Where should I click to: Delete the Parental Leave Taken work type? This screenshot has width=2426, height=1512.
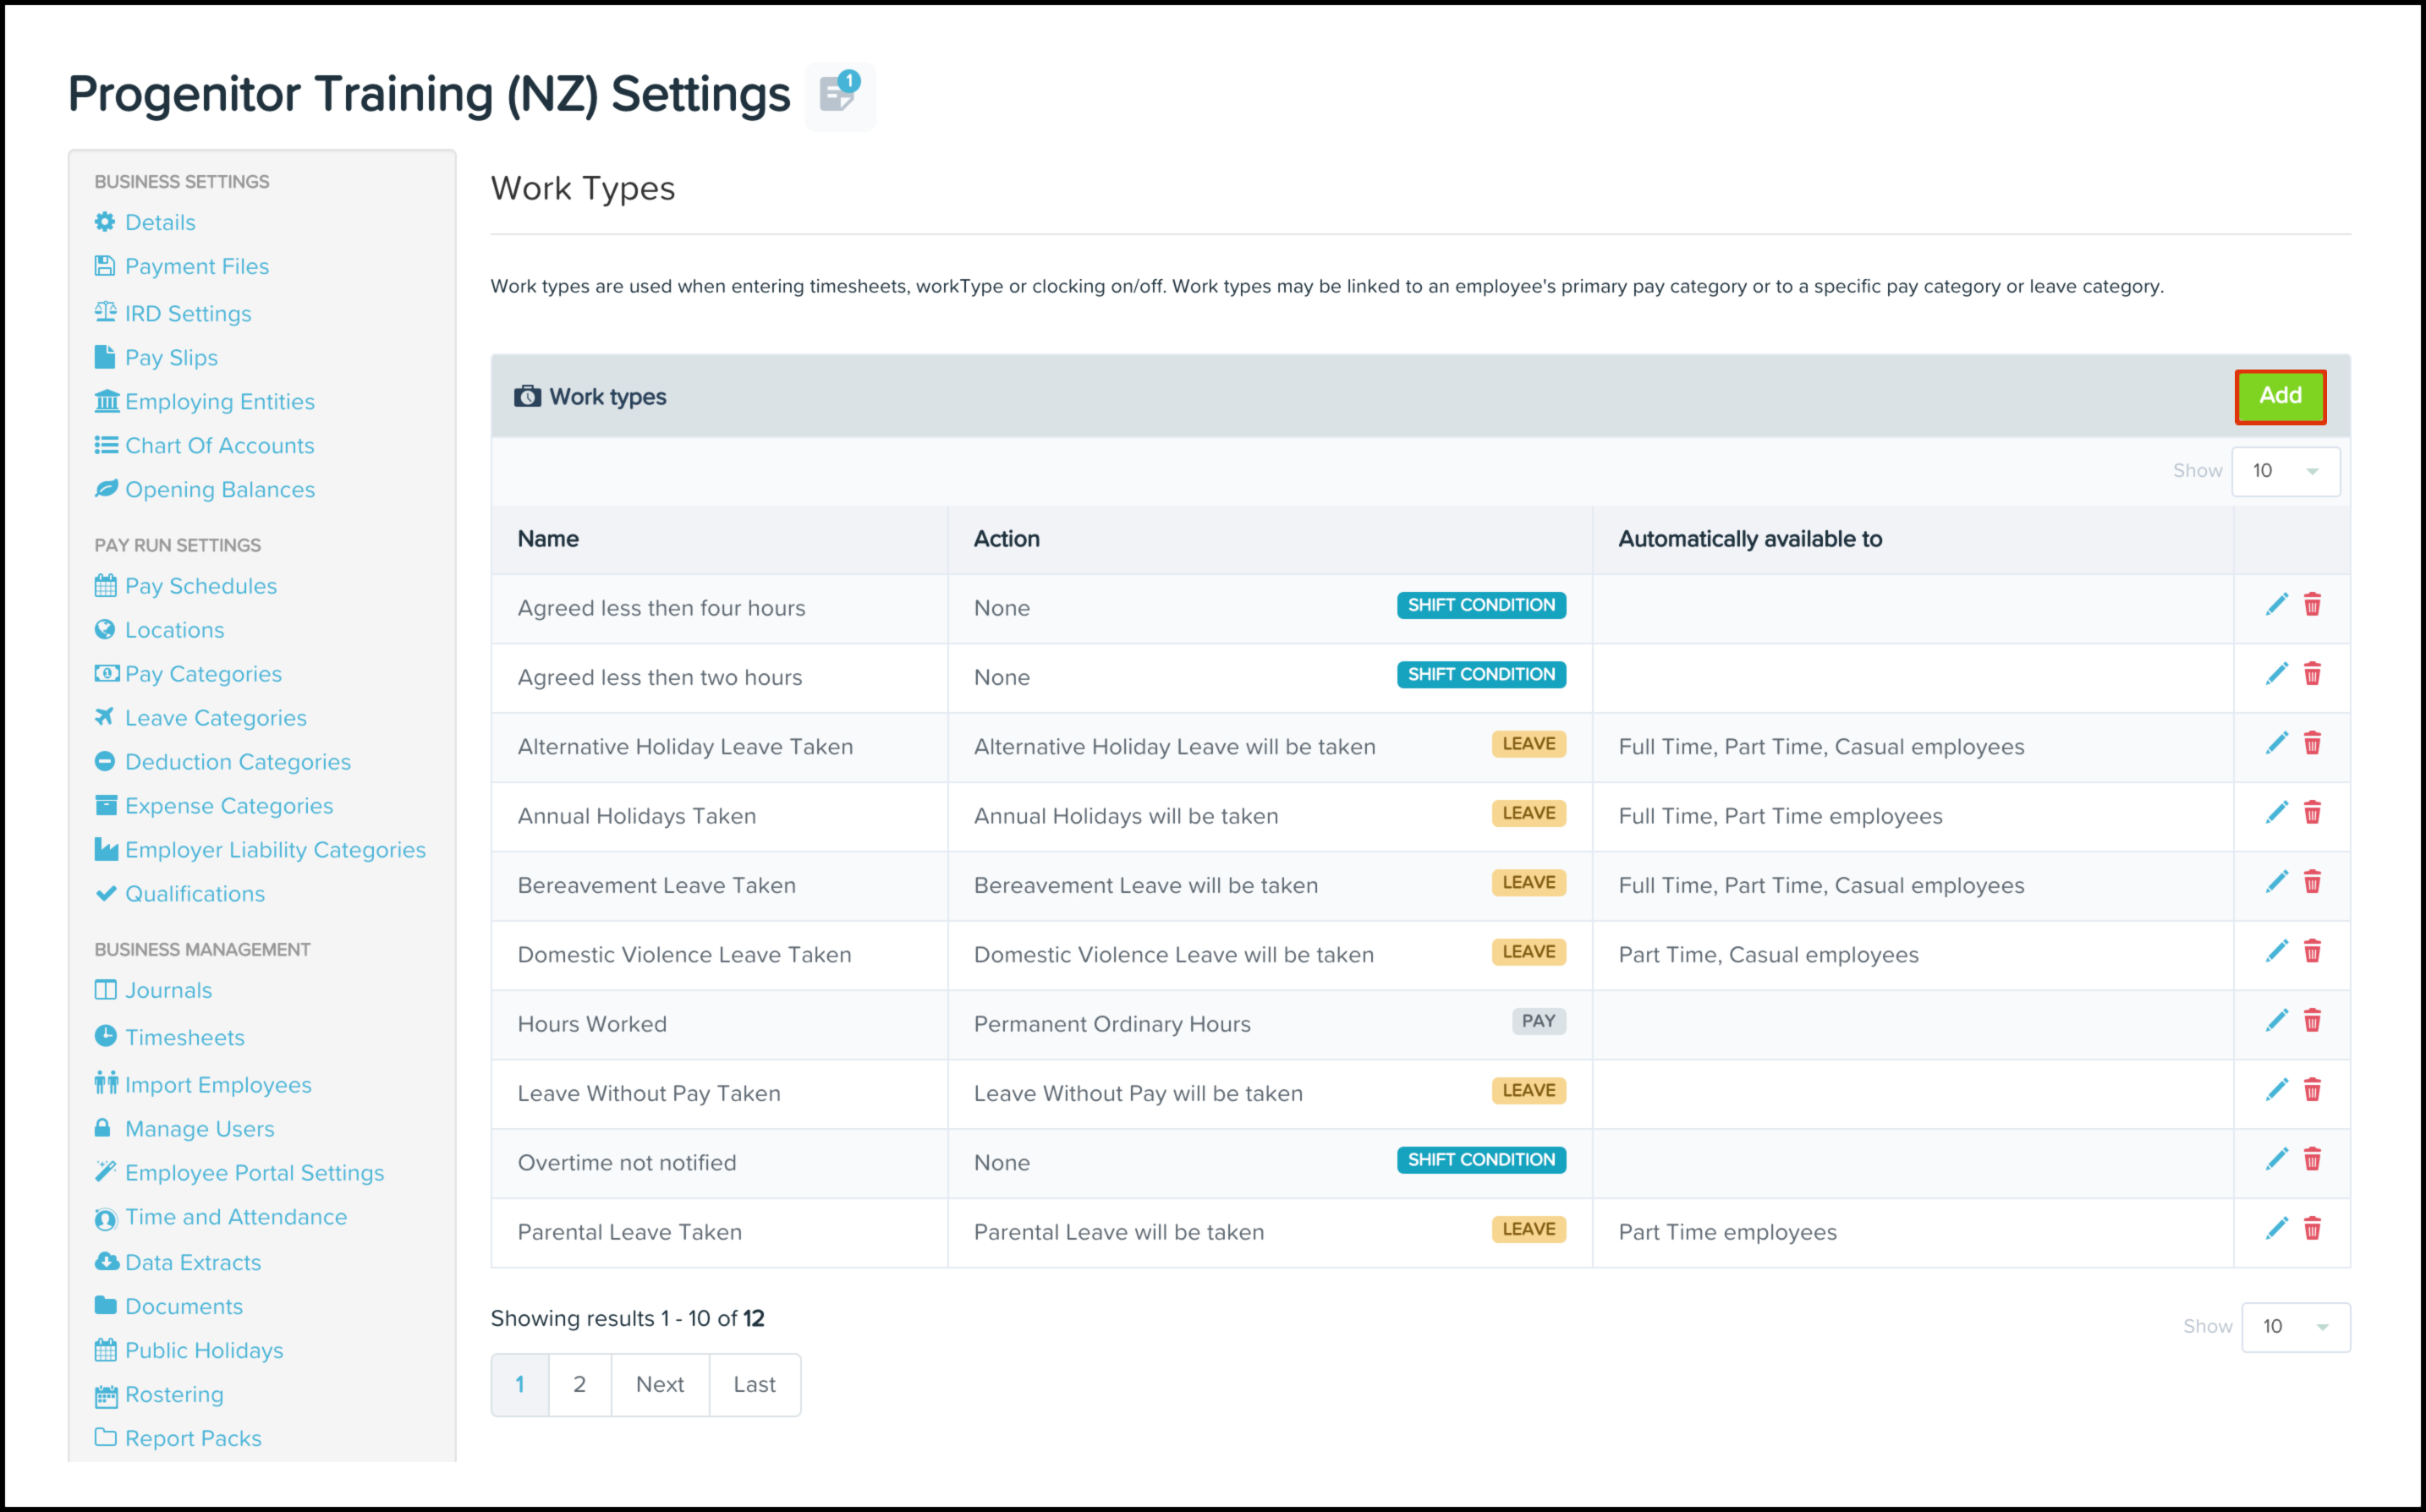(2312, 1229)
